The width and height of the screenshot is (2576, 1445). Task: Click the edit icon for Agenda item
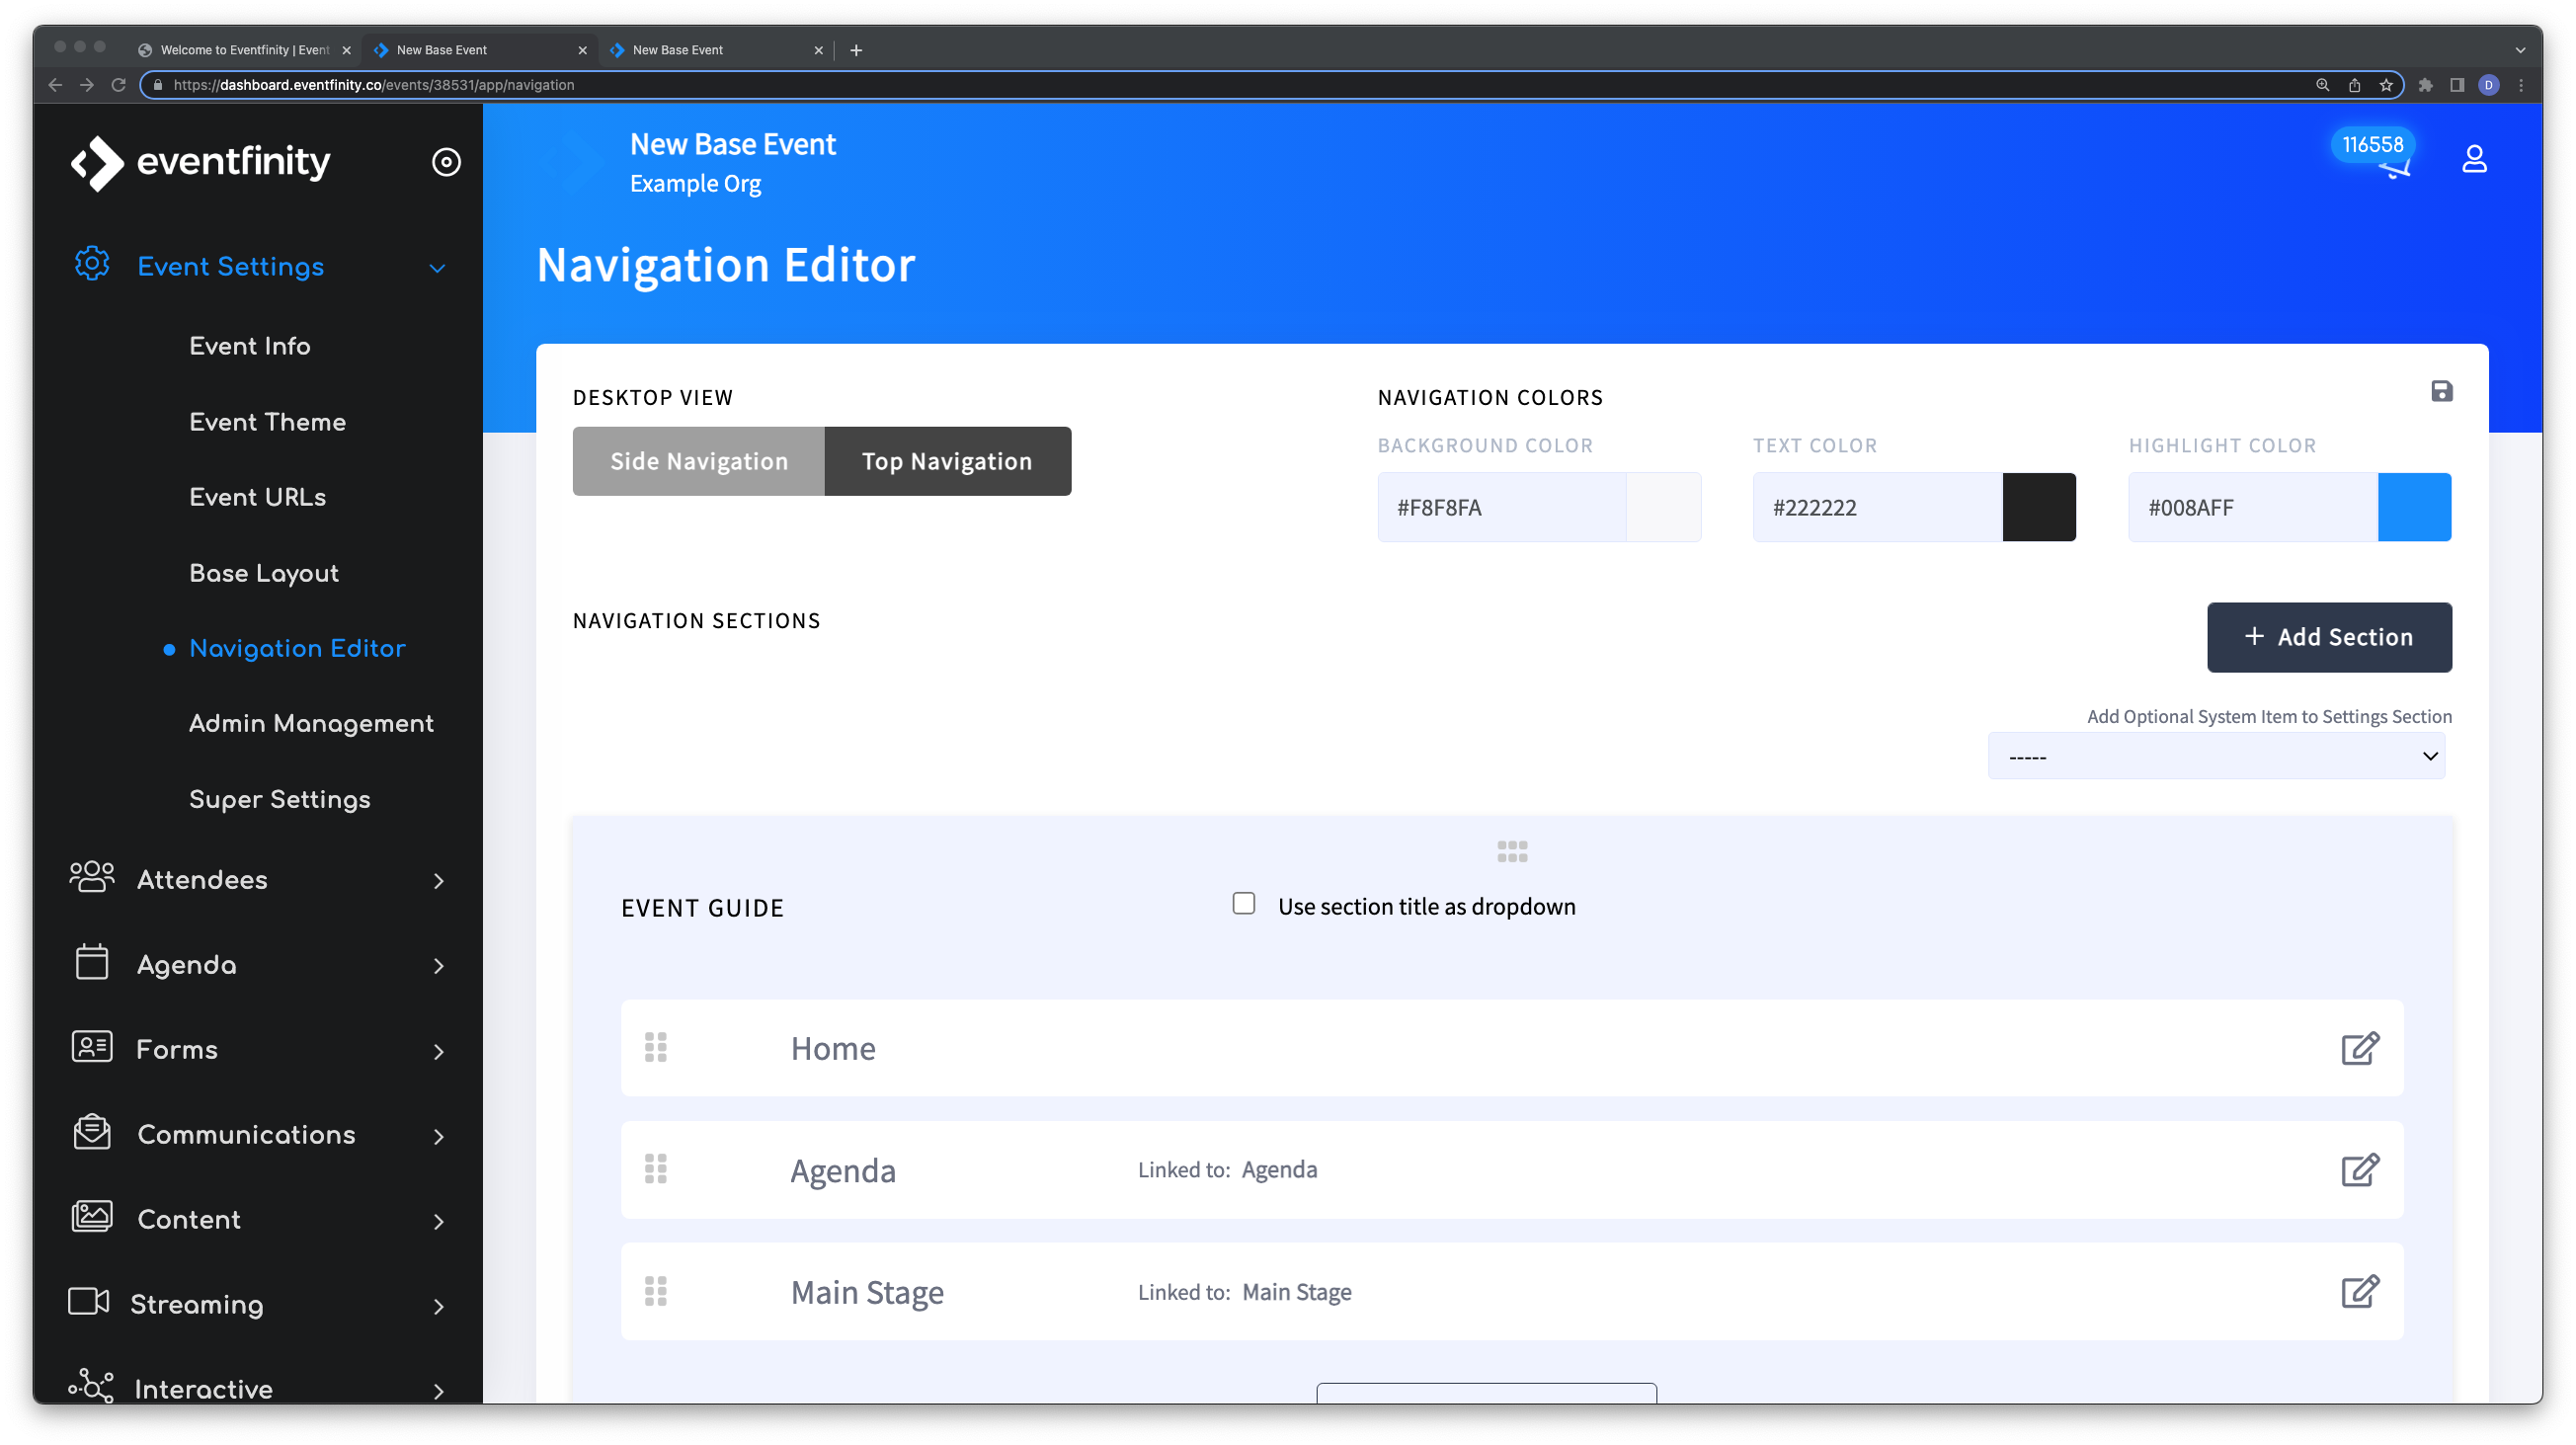(x=2359, y=1169)
